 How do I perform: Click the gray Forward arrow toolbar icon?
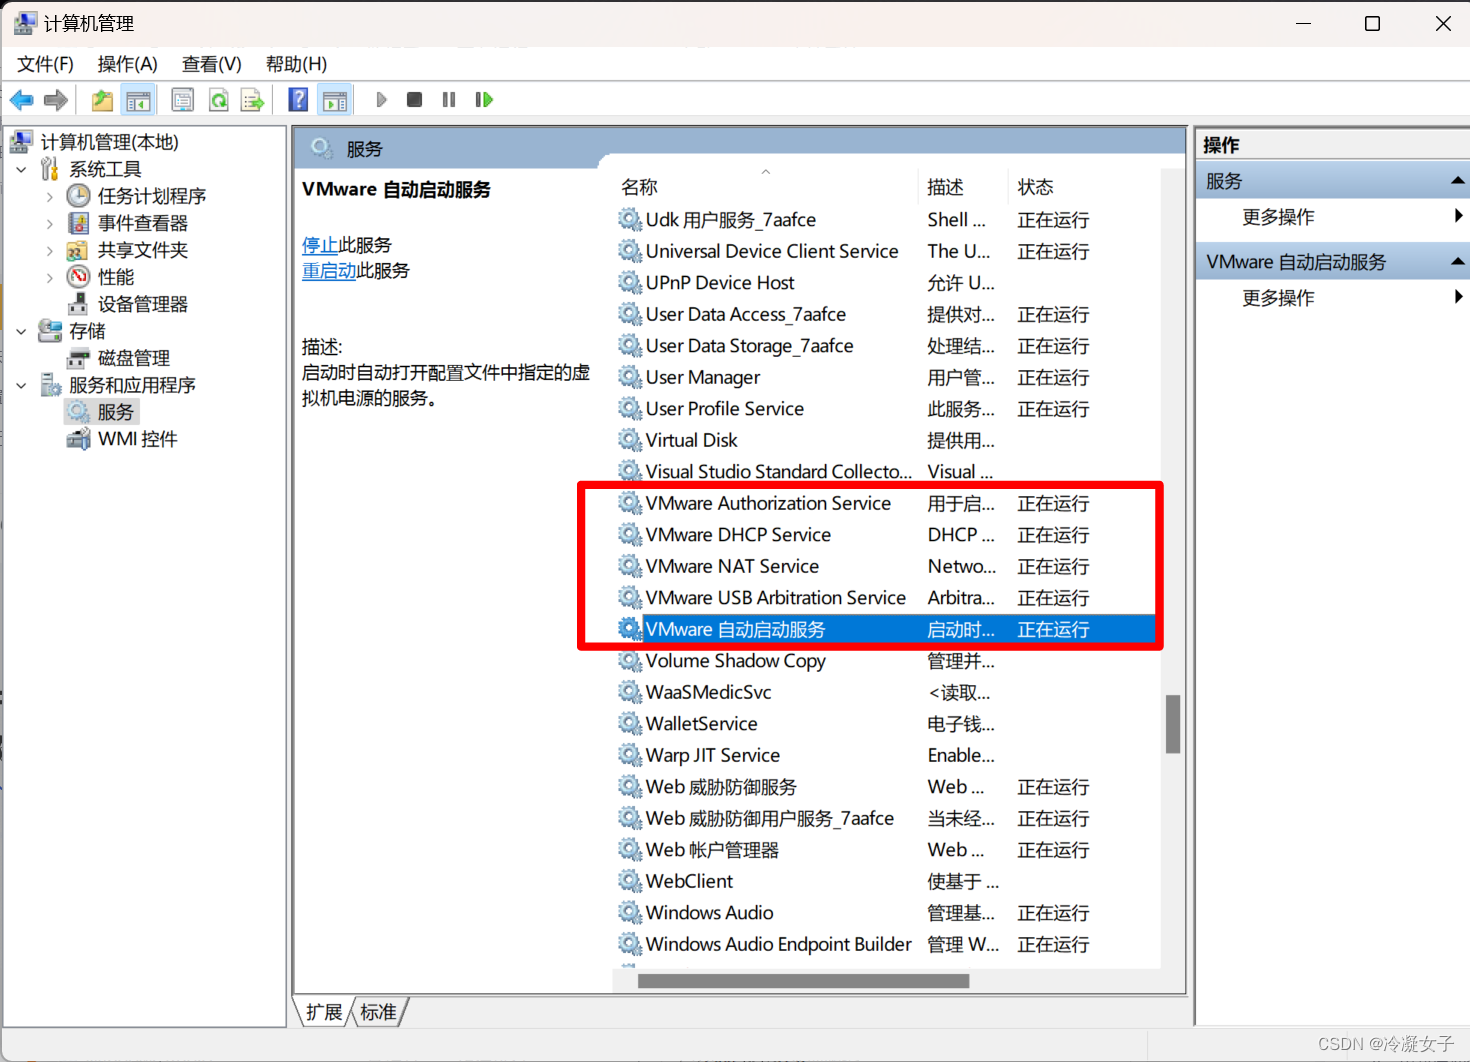[x=56, y=100]
